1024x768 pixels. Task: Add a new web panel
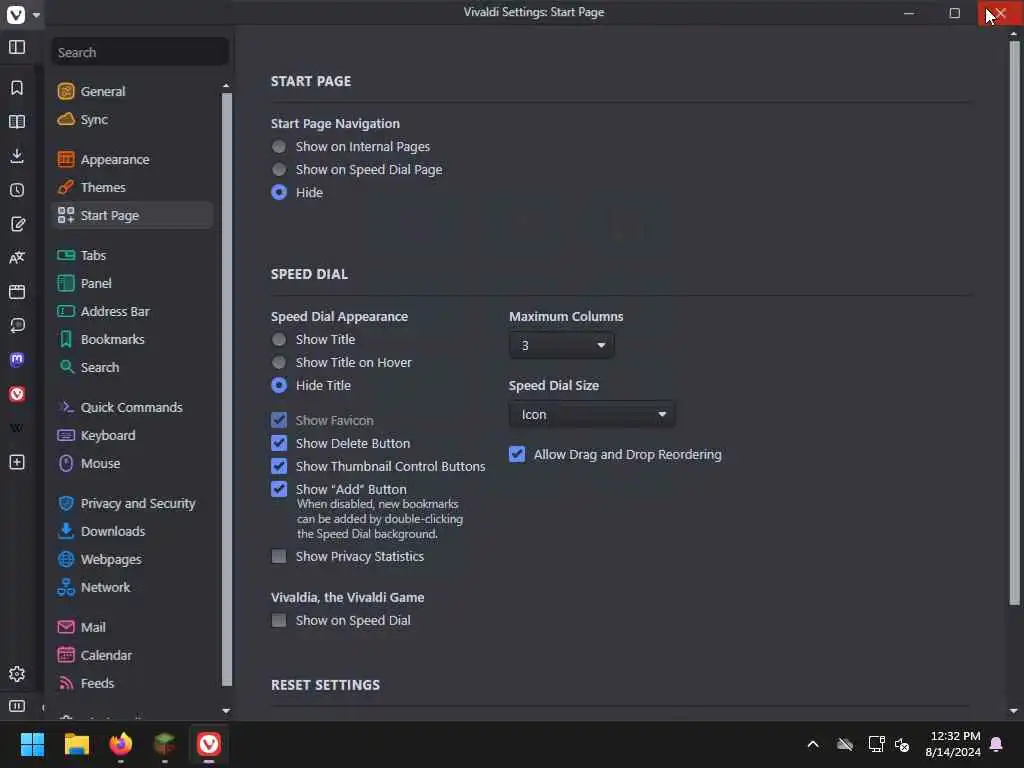(x=17, y=462)
